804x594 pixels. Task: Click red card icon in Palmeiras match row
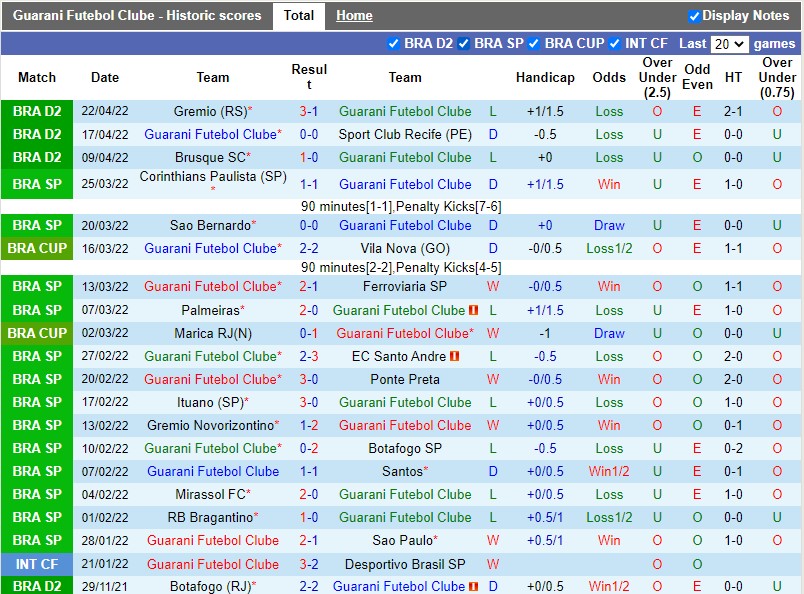[474, 310]
